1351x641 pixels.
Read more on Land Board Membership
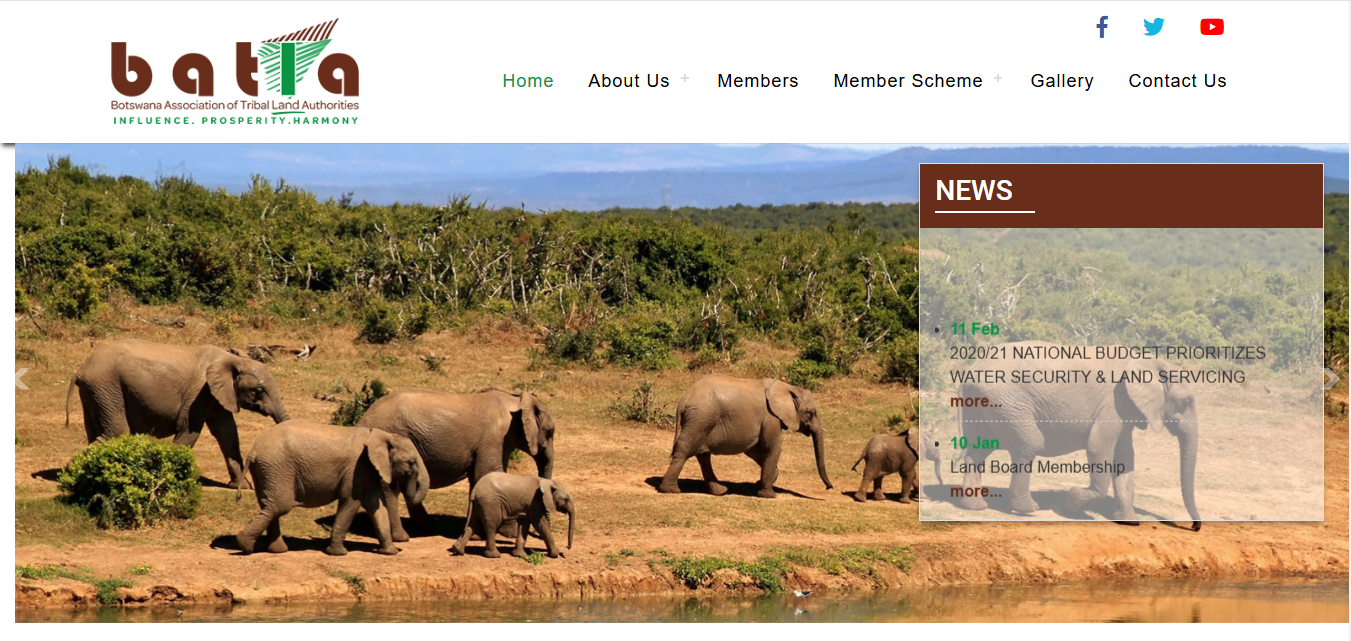[x=976, y=491]
